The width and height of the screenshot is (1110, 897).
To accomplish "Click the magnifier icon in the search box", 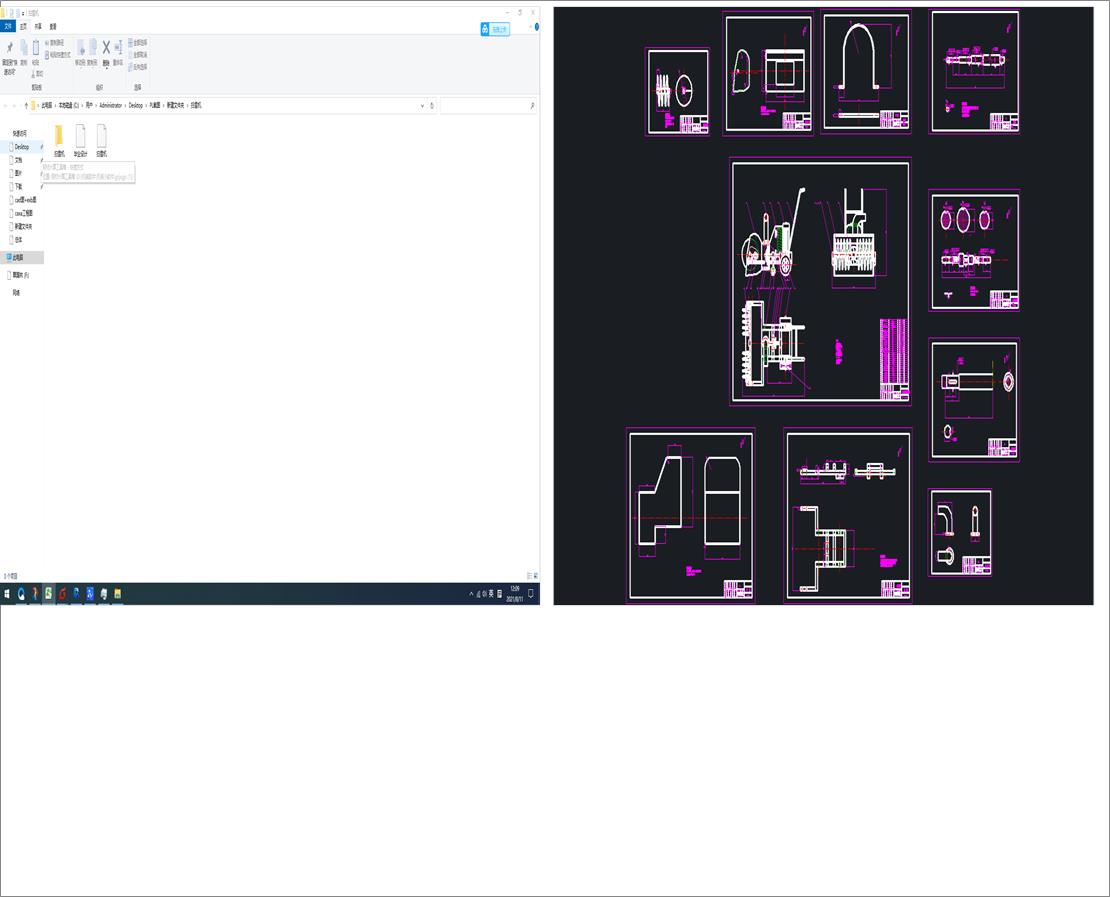I will (532, 105).
